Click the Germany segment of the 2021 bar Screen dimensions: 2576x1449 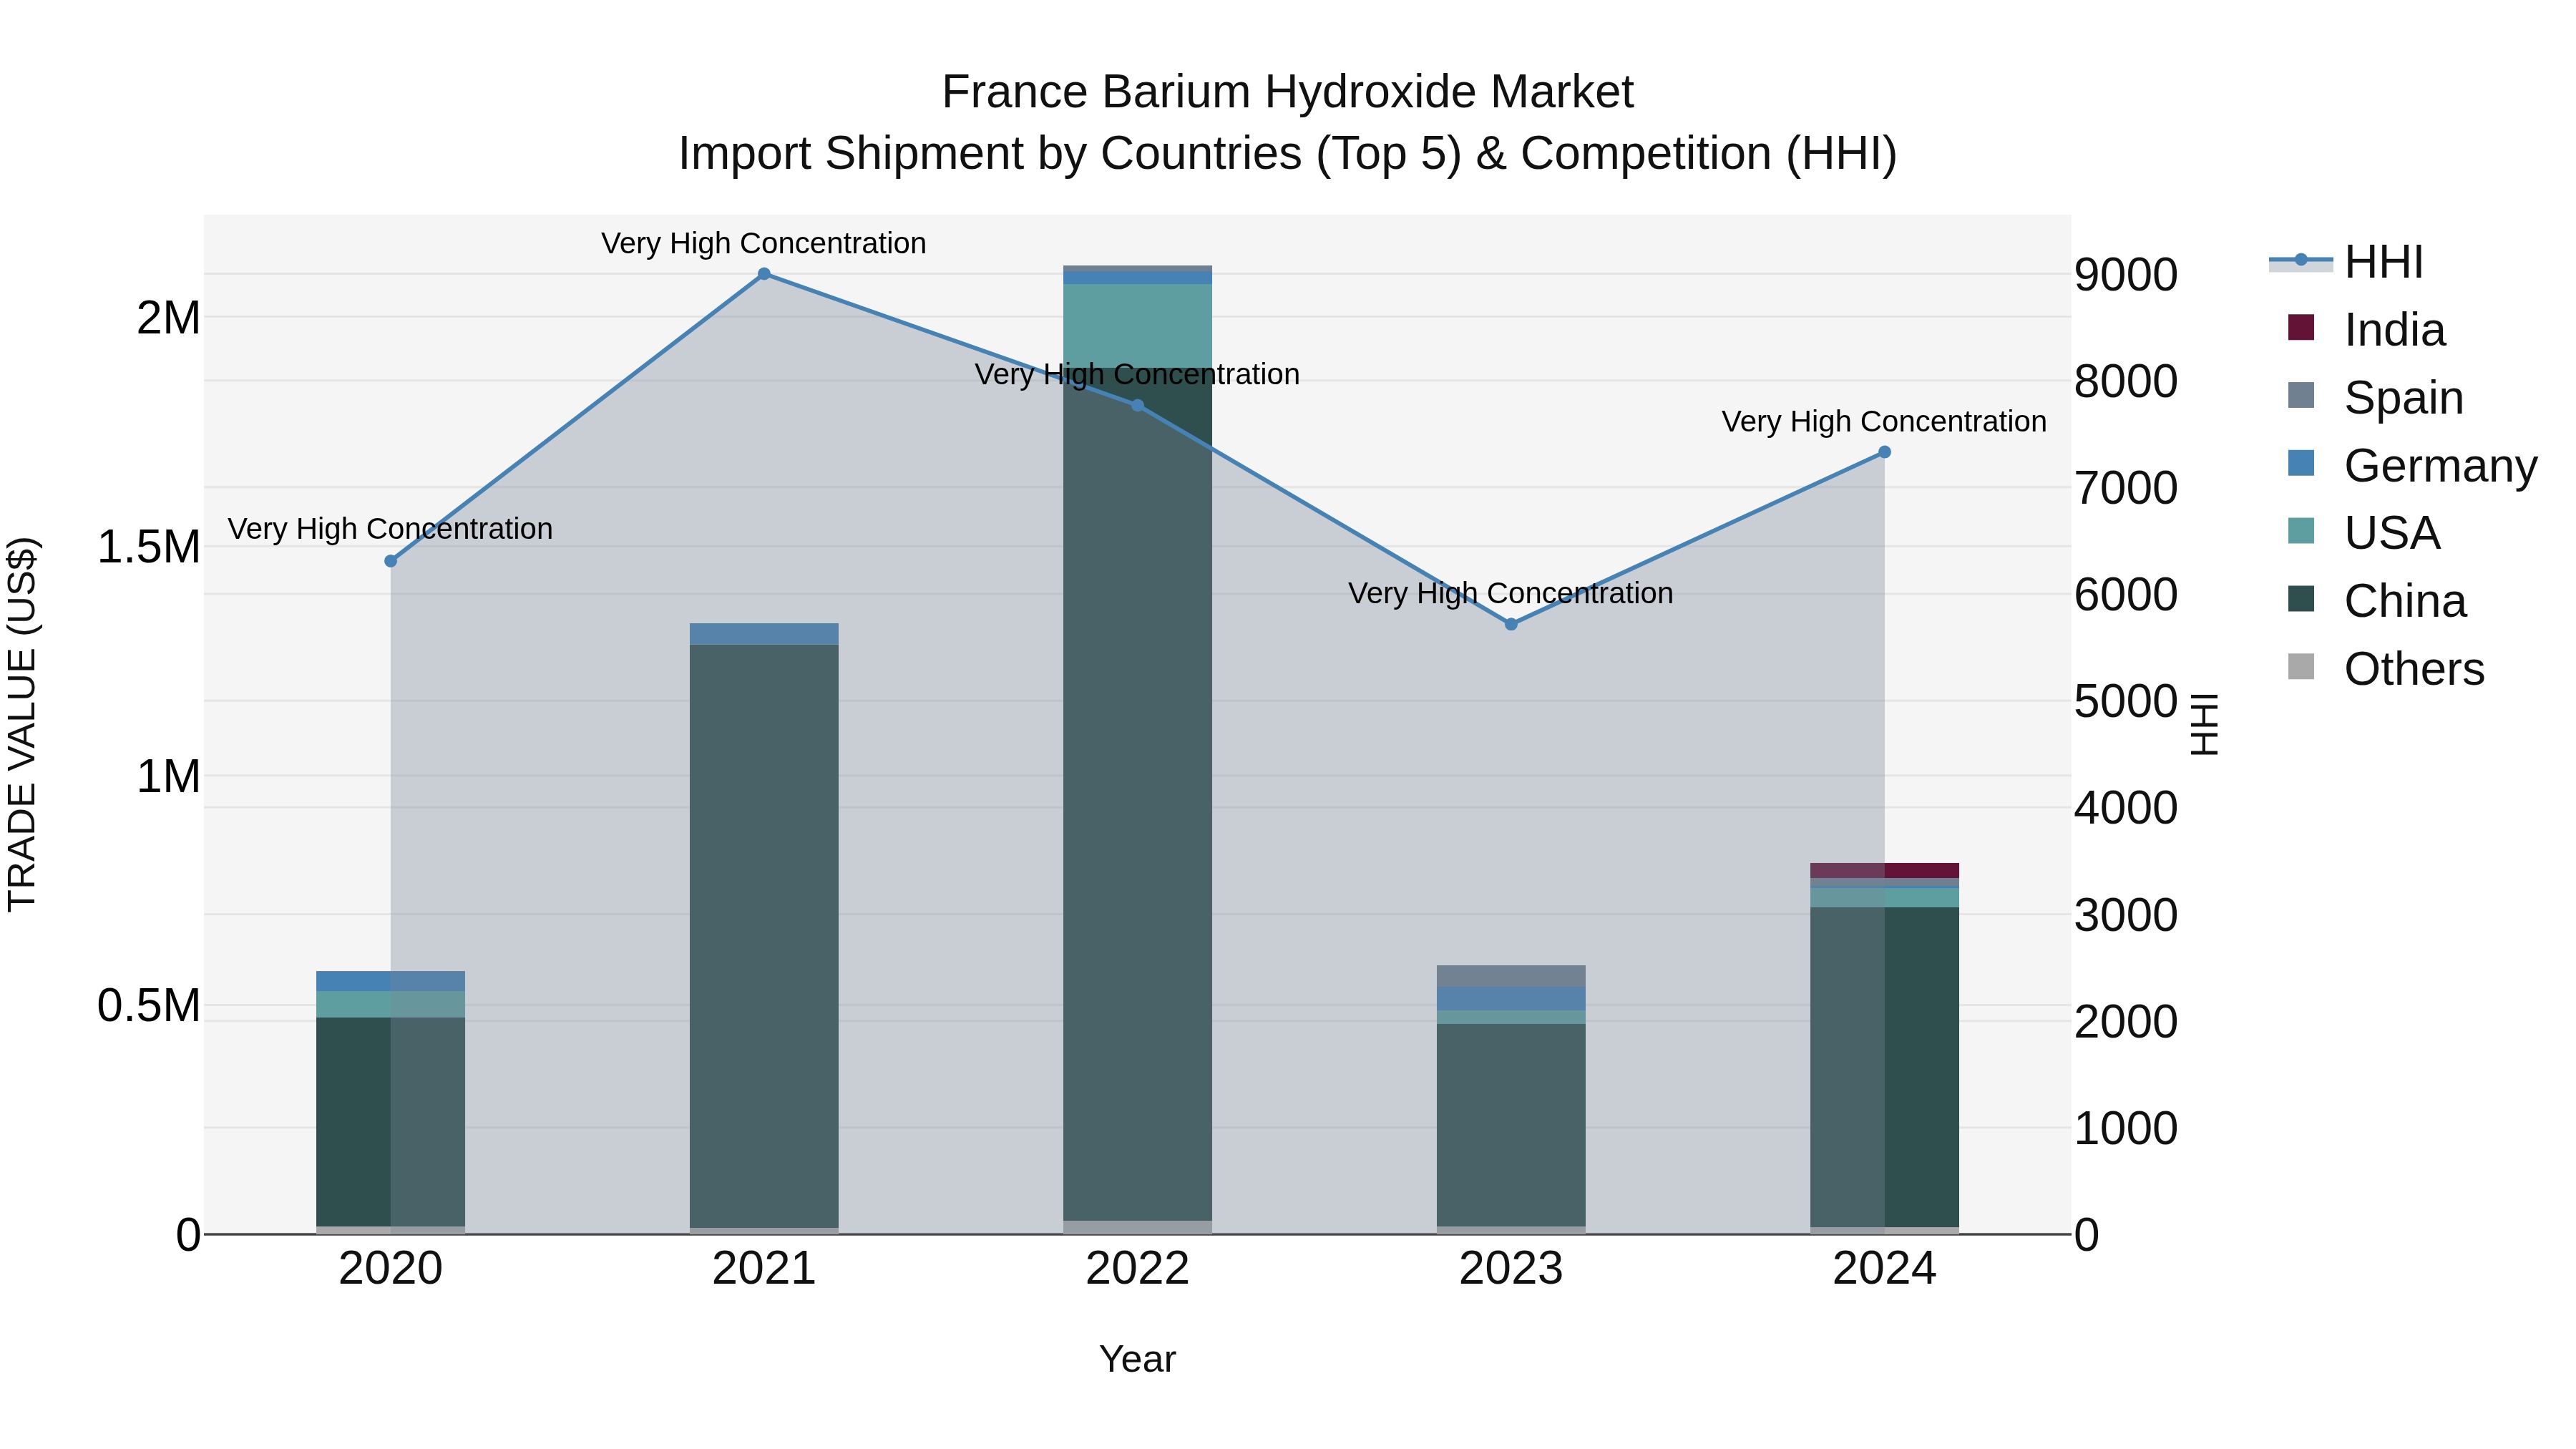point(764,634)
